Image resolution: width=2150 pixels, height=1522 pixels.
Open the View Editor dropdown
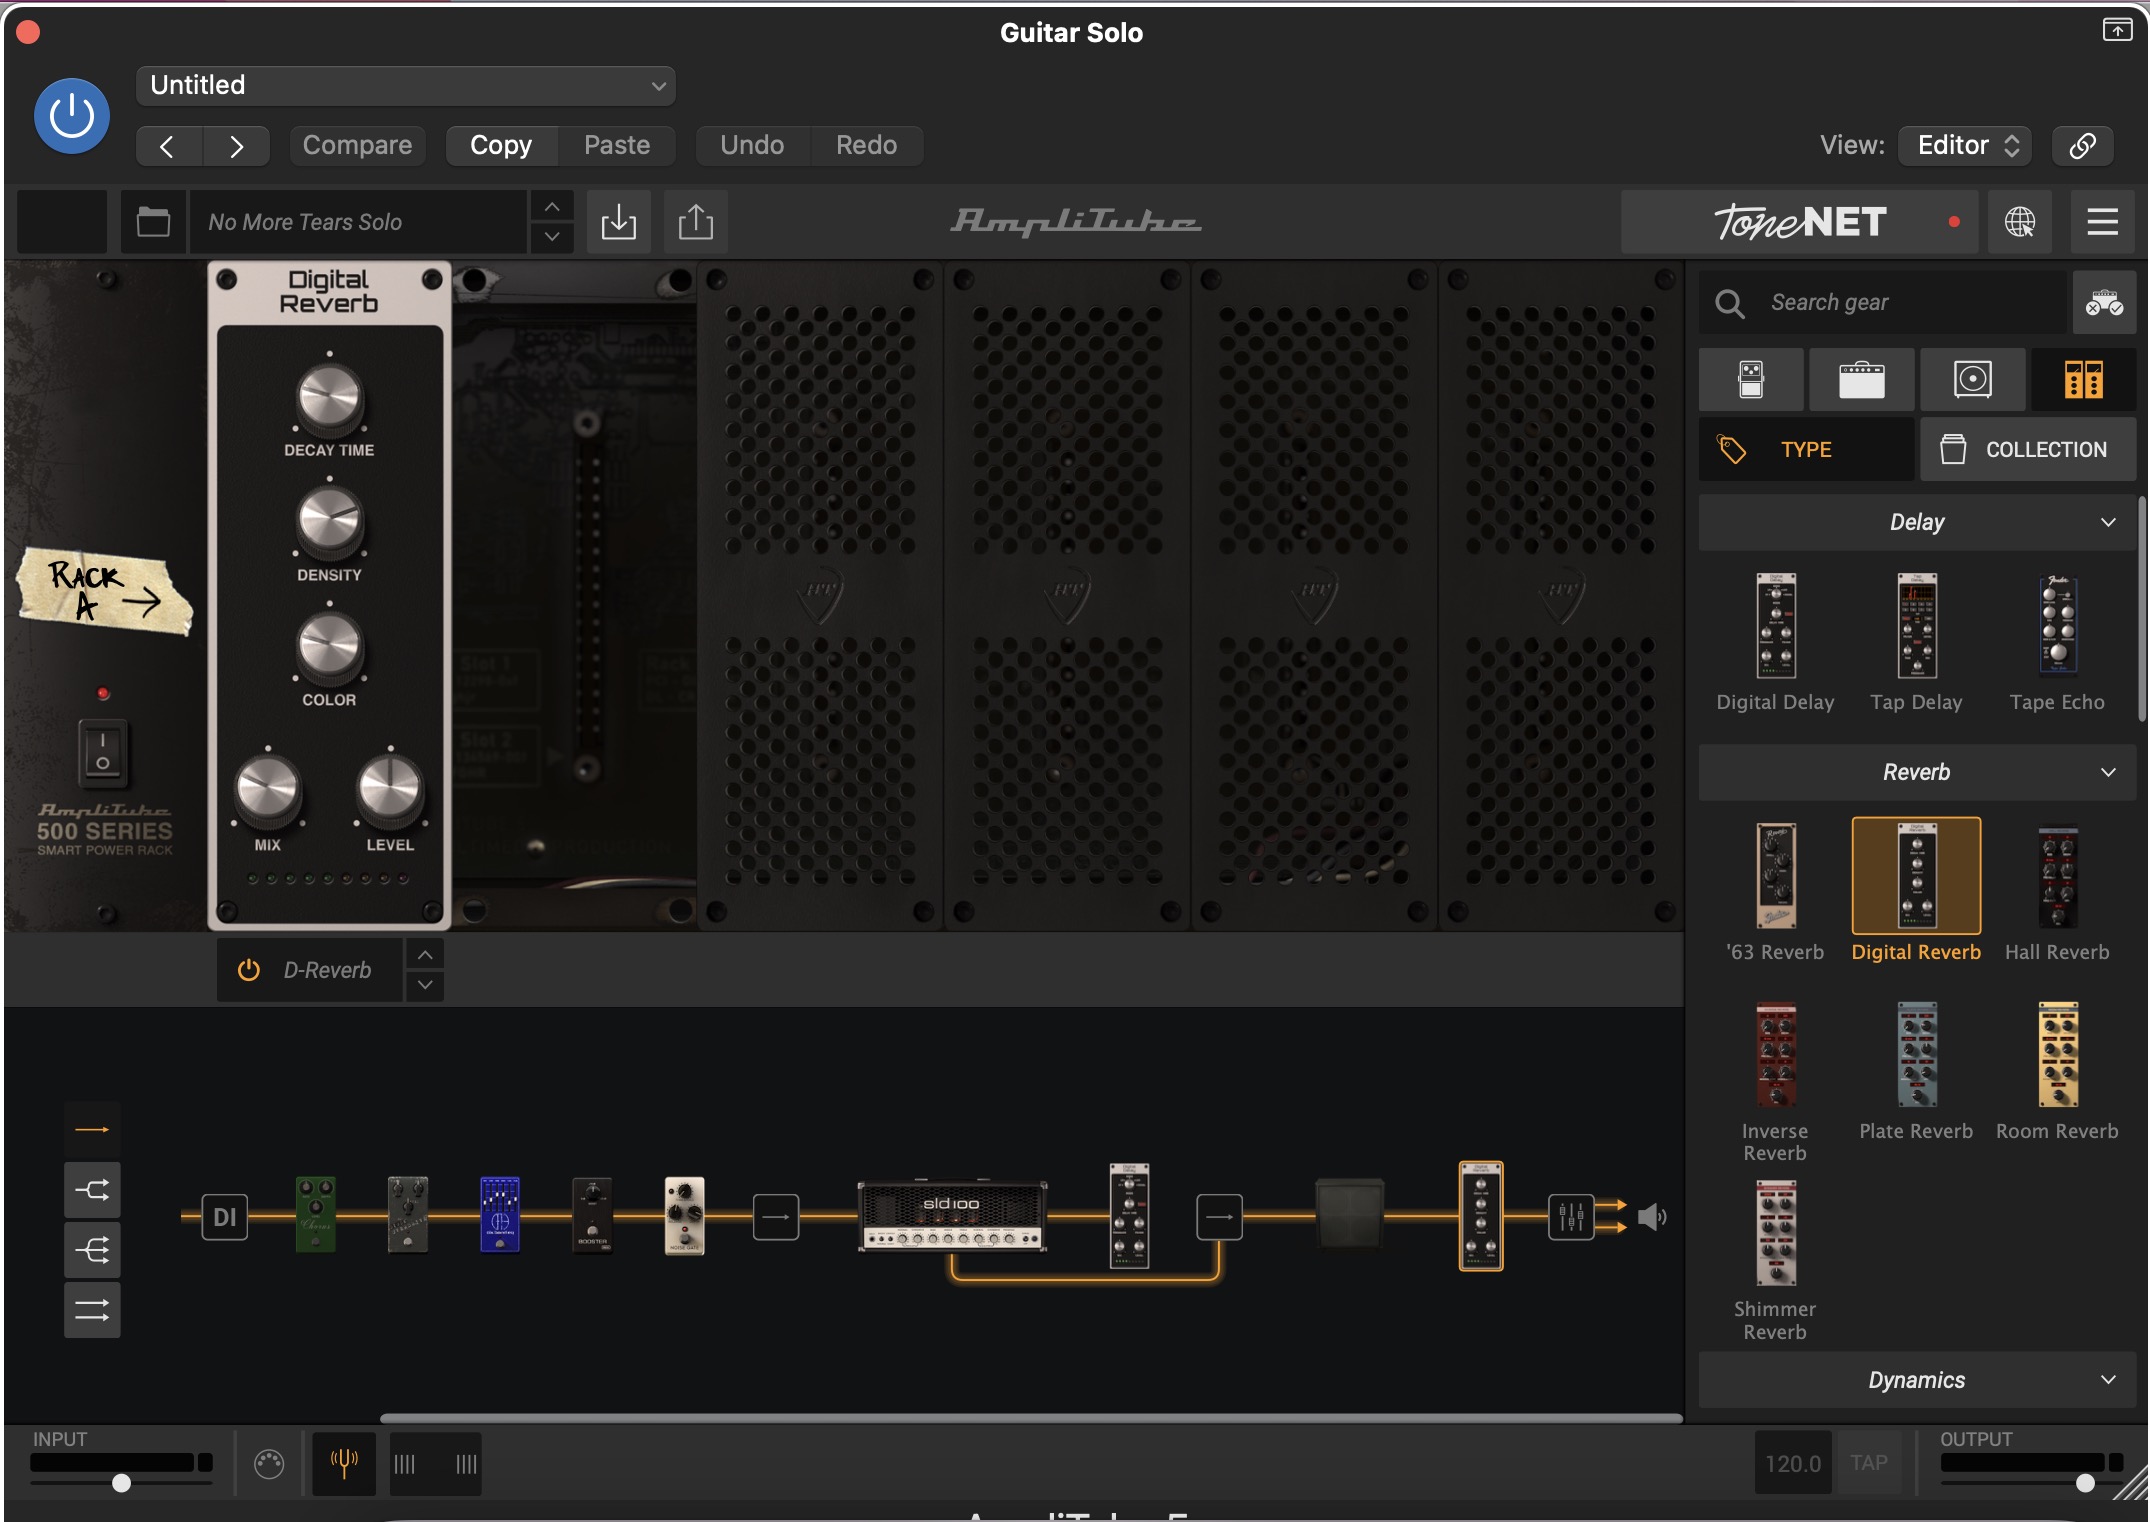(x=1965, y=145)
